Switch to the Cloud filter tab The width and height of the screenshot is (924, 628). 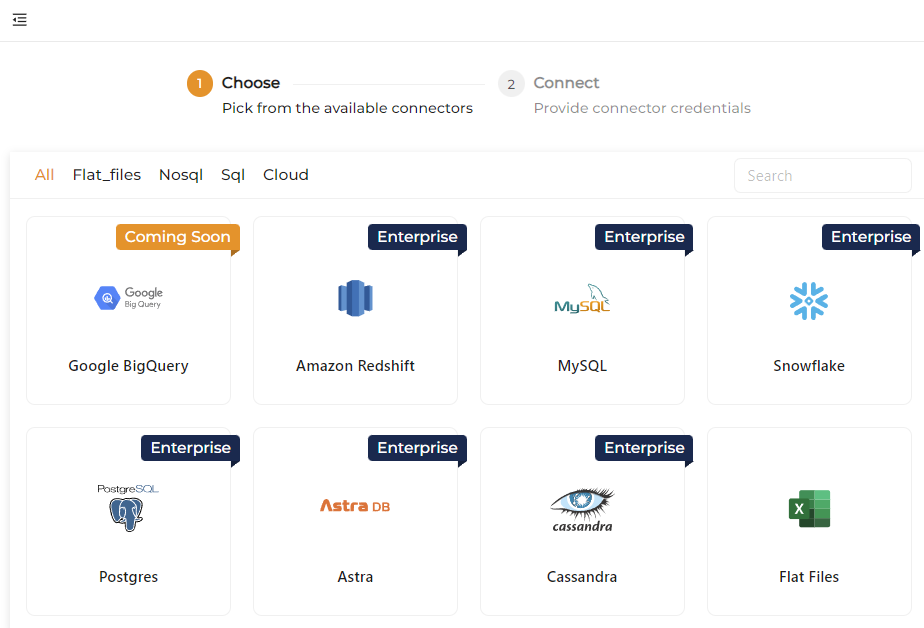285,174
